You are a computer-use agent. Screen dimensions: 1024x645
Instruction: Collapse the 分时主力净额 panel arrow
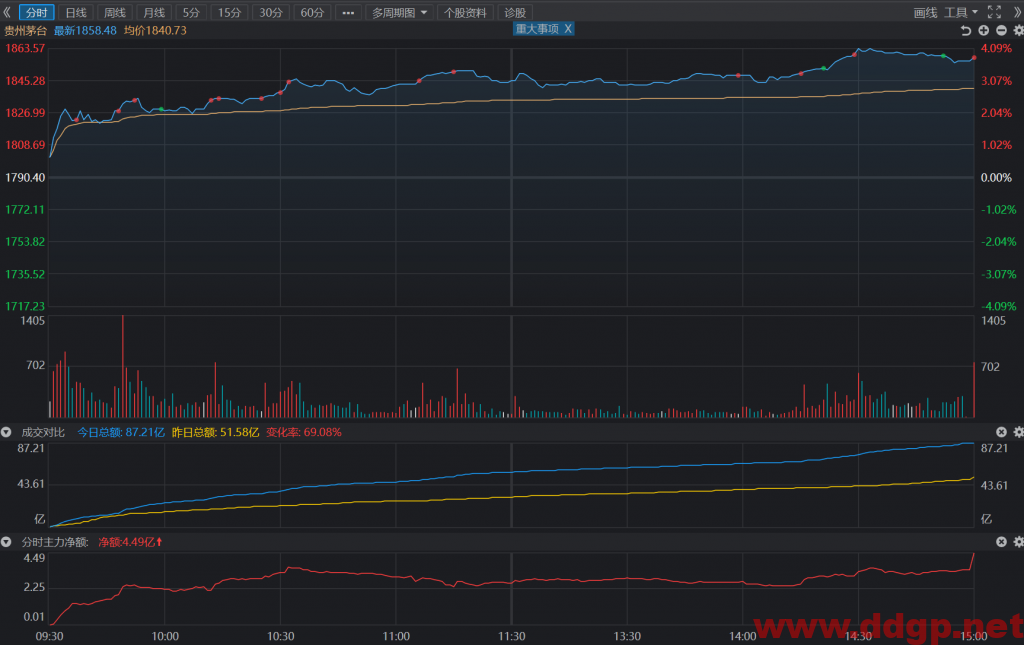click(x=7, y=542)
